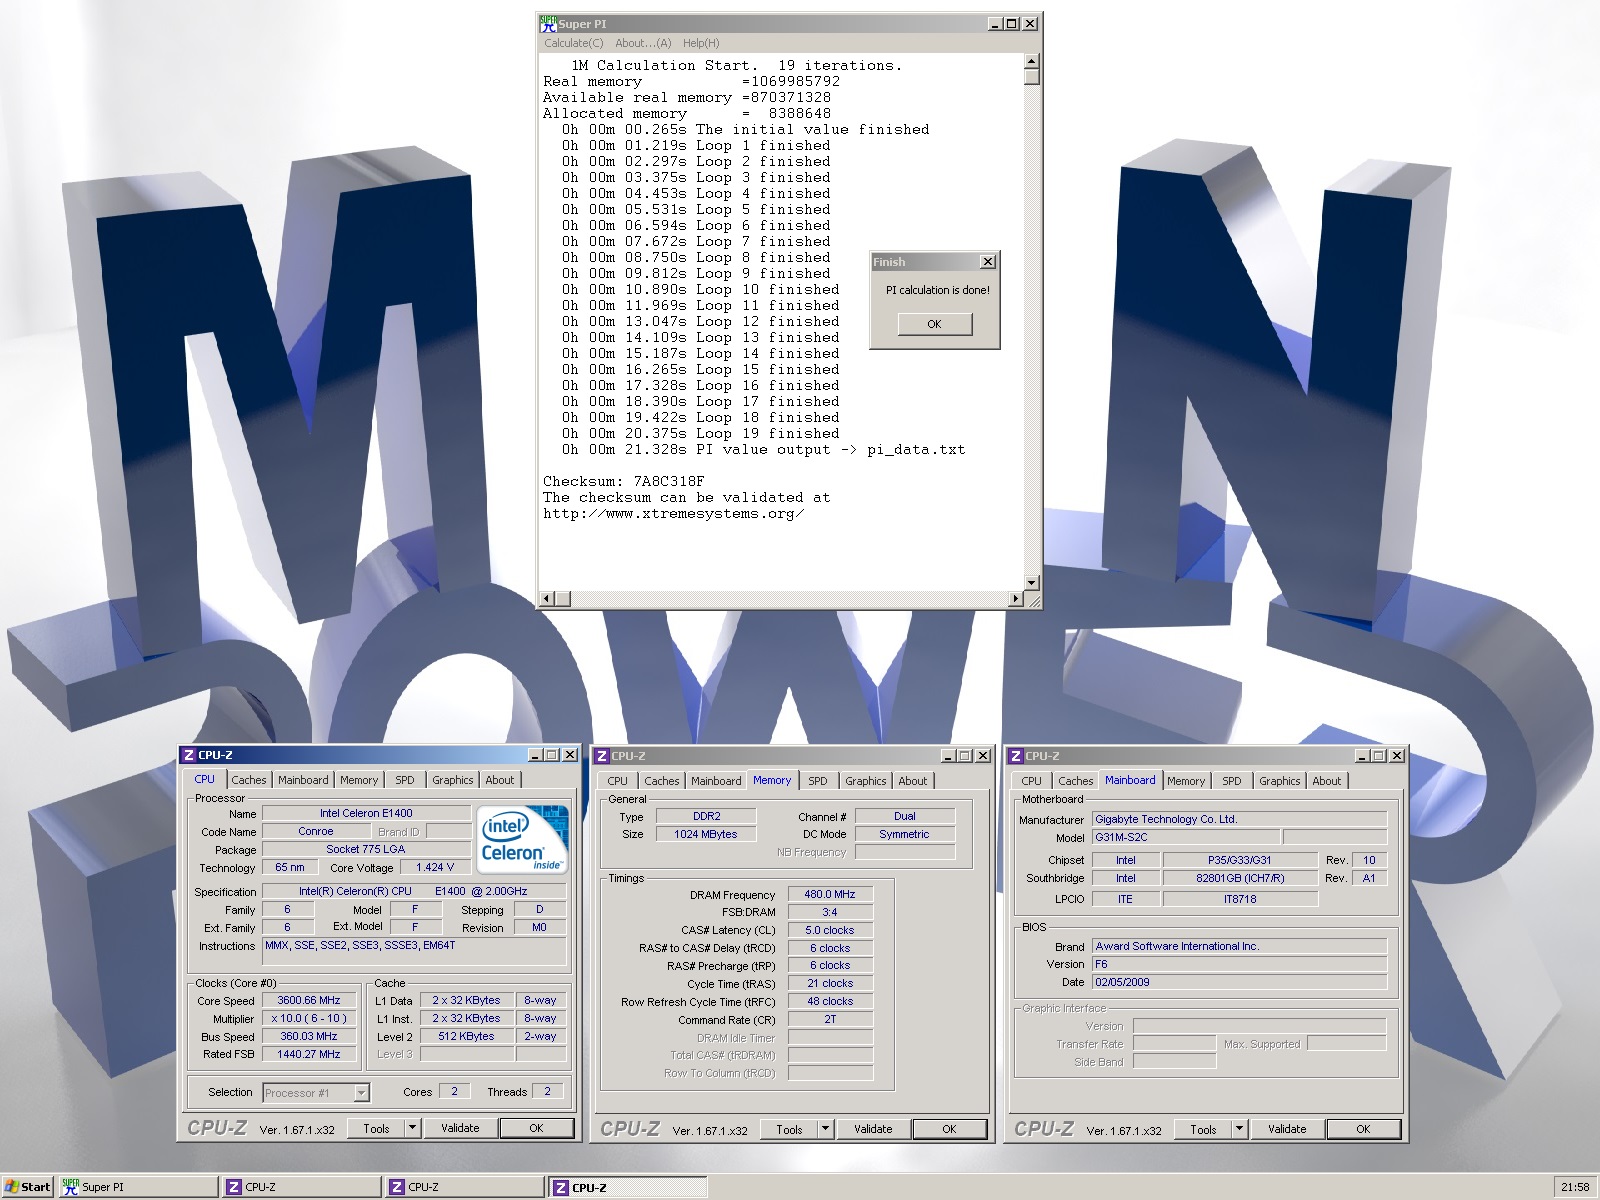Image resolution: width=1600 pixels, height=1200 pixels.
Task: Open SPD tab in the middle CPU-Z window
Action: (x=818, y=781)
